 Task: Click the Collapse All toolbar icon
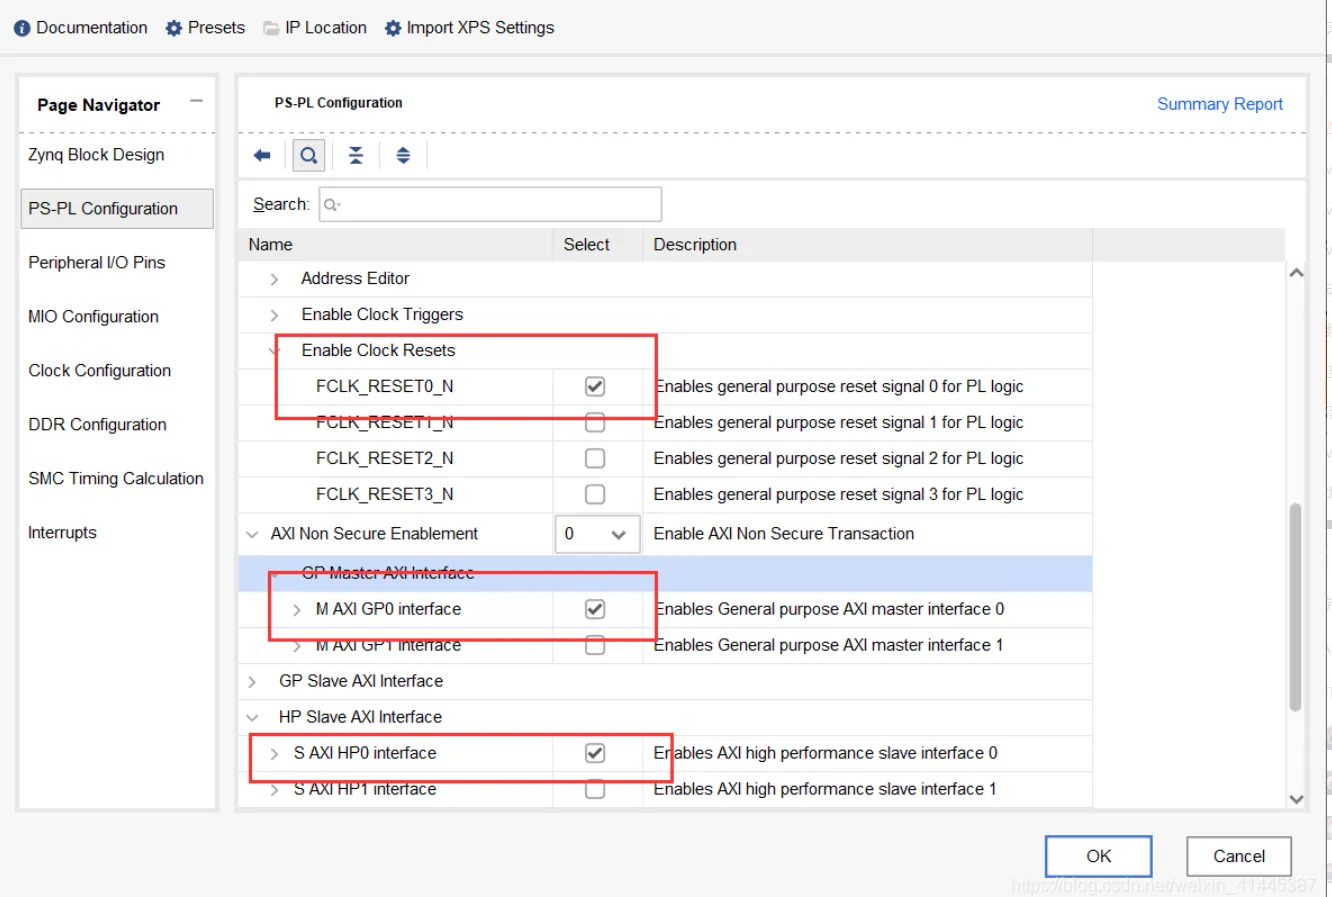[x=356, y=155]
